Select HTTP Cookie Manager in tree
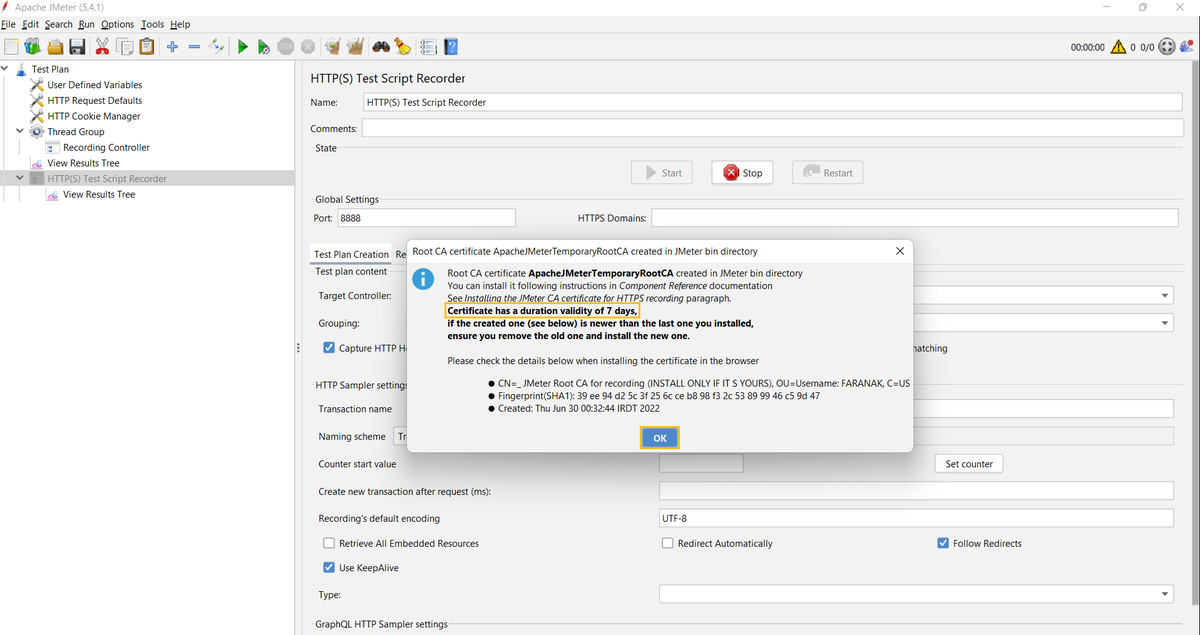Viewport: 1200px width, 635px height. (93, 116)
